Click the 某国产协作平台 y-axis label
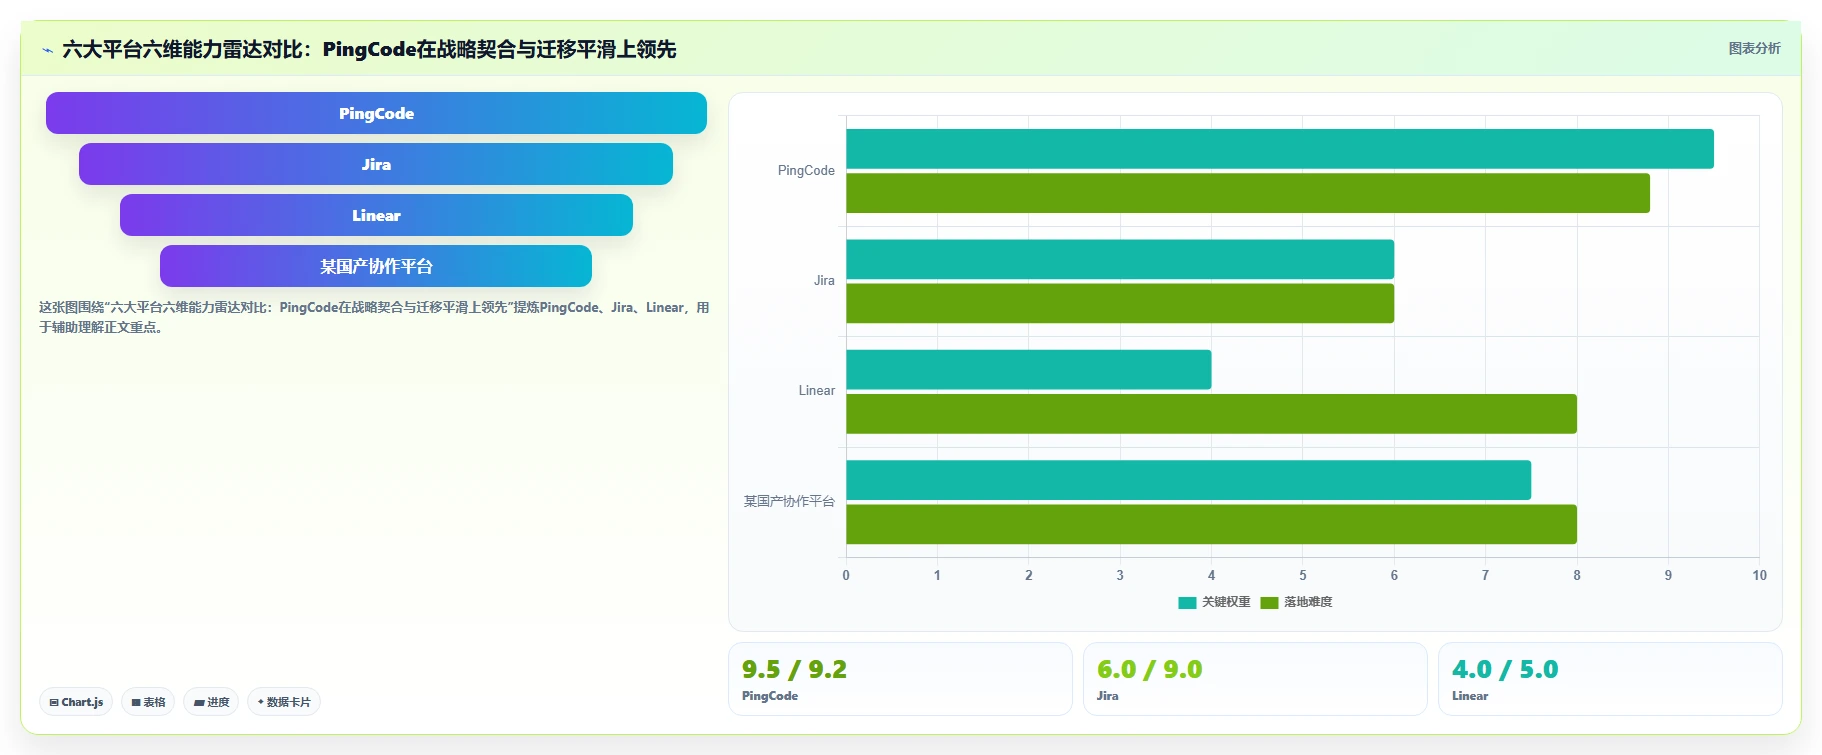The width and height of the screenshot is (1822, 755). [x=789, y=501]
